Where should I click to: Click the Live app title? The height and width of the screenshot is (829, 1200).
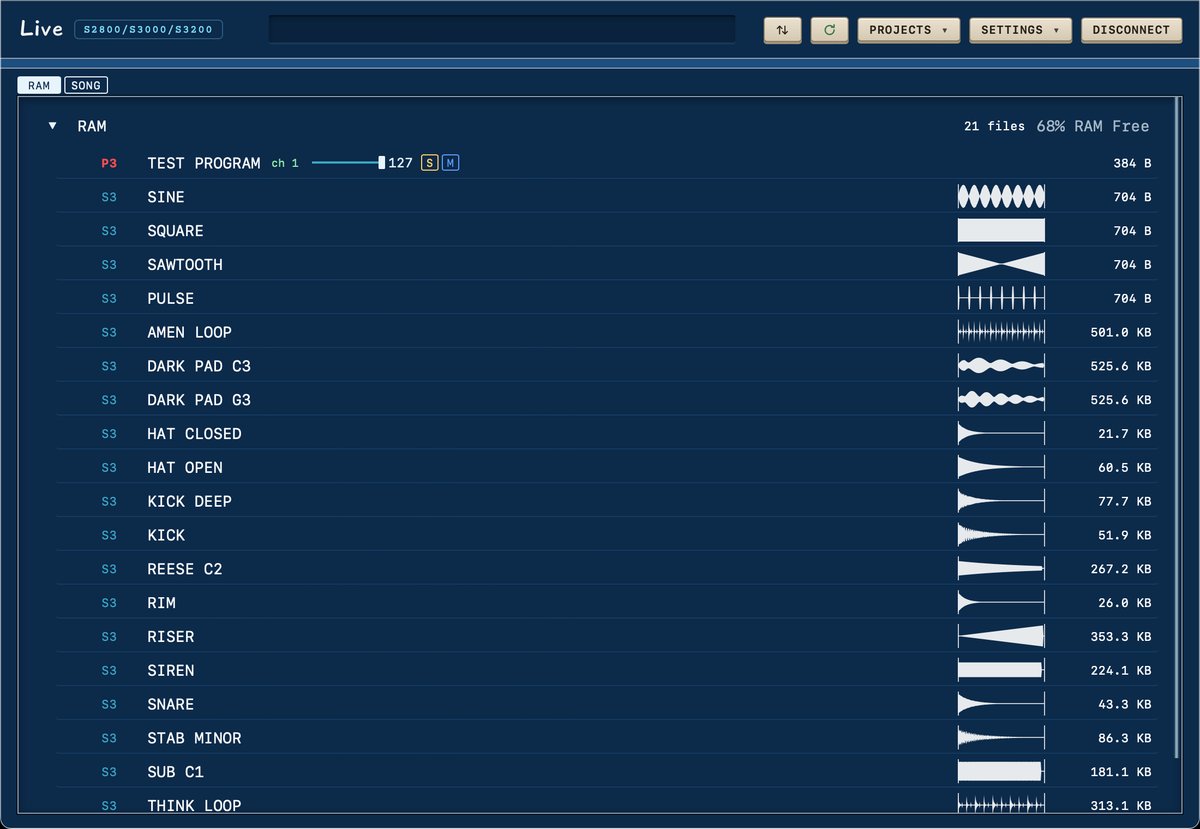(x=41, y=29)
